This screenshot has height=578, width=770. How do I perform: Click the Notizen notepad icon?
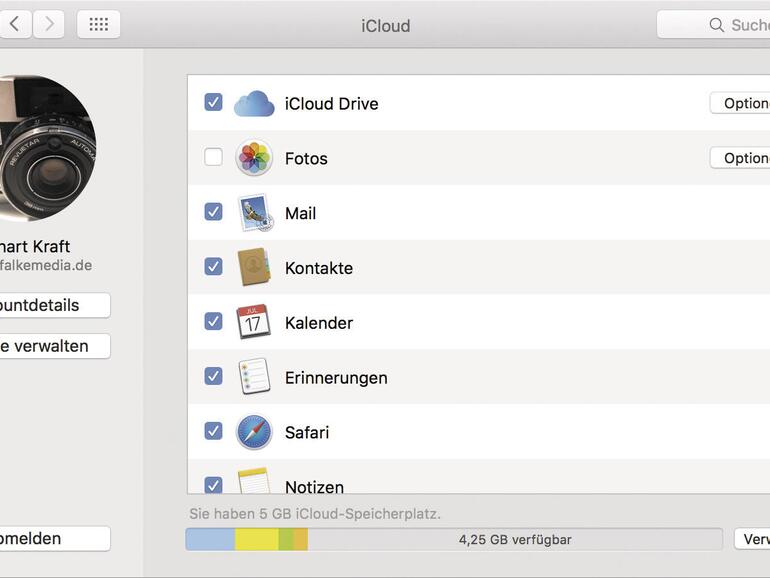pos(254,482)
